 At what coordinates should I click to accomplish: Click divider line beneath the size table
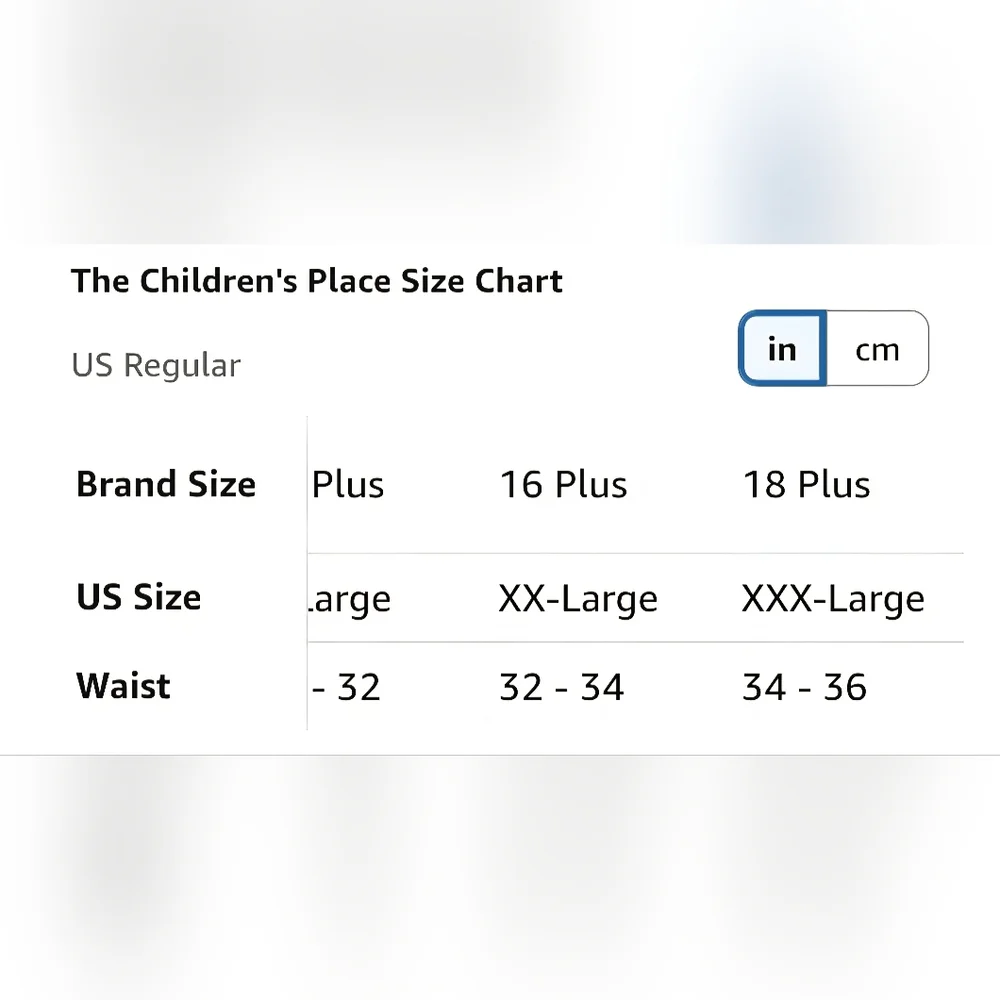(500, 755)
